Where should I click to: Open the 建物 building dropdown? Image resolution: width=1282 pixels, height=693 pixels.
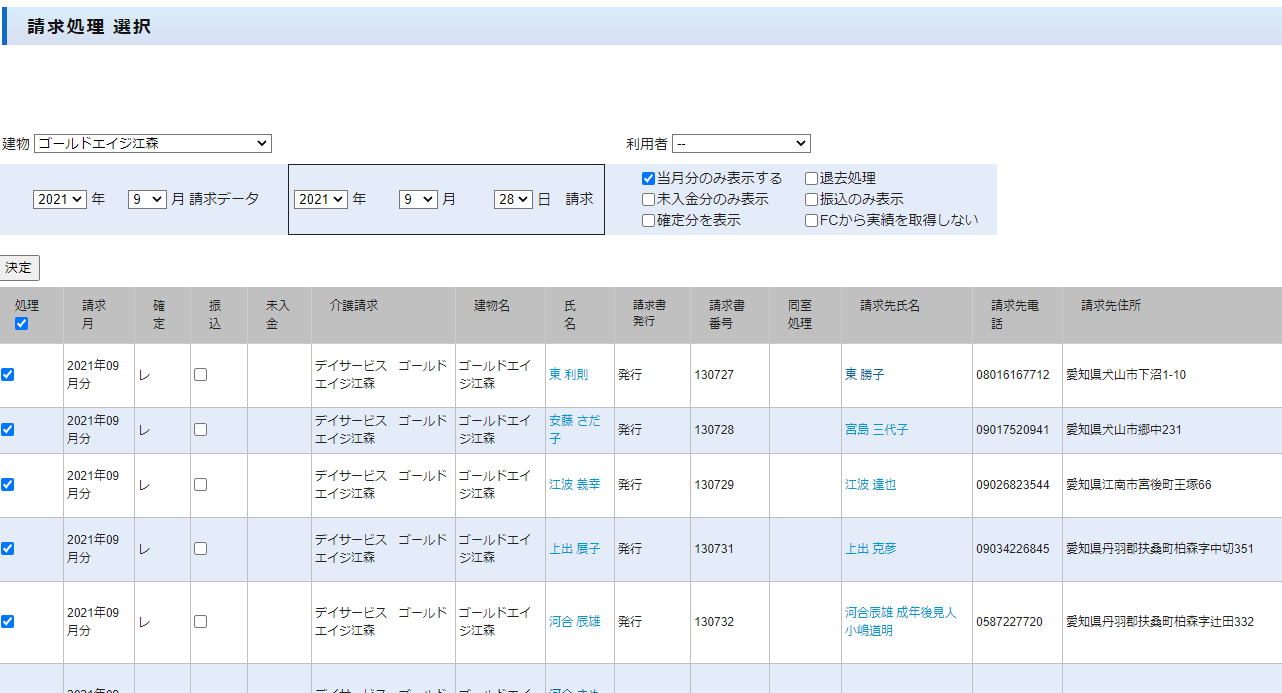coord(152,144)
